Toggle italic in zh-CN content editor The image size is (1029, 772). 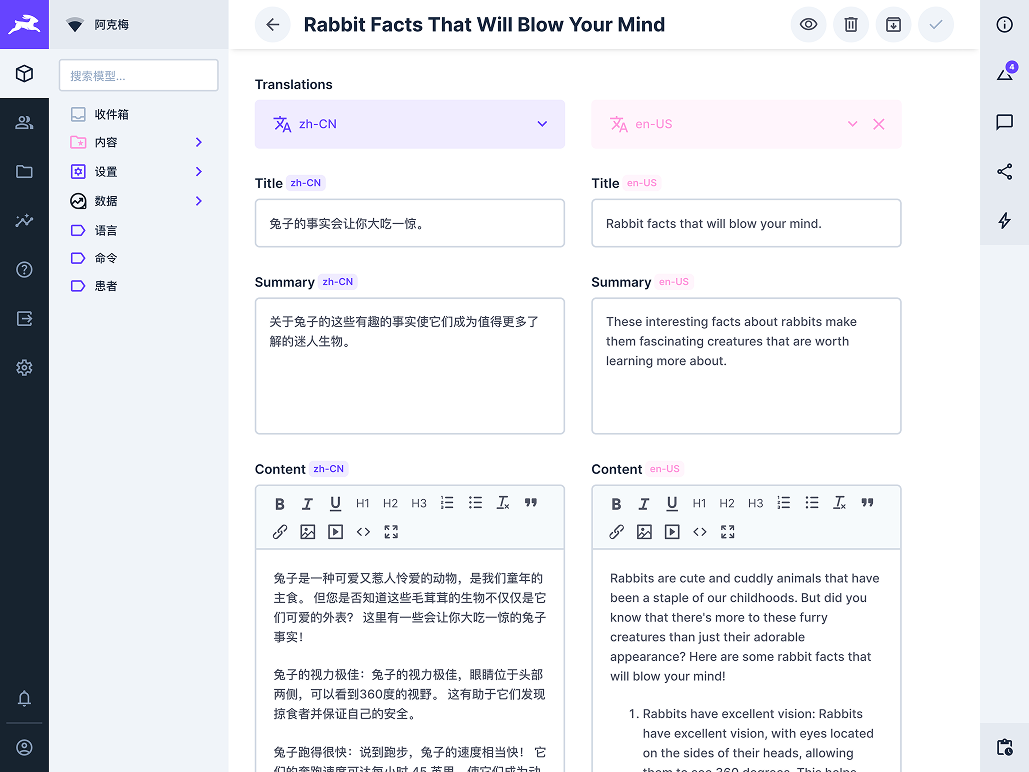point(307,504)
